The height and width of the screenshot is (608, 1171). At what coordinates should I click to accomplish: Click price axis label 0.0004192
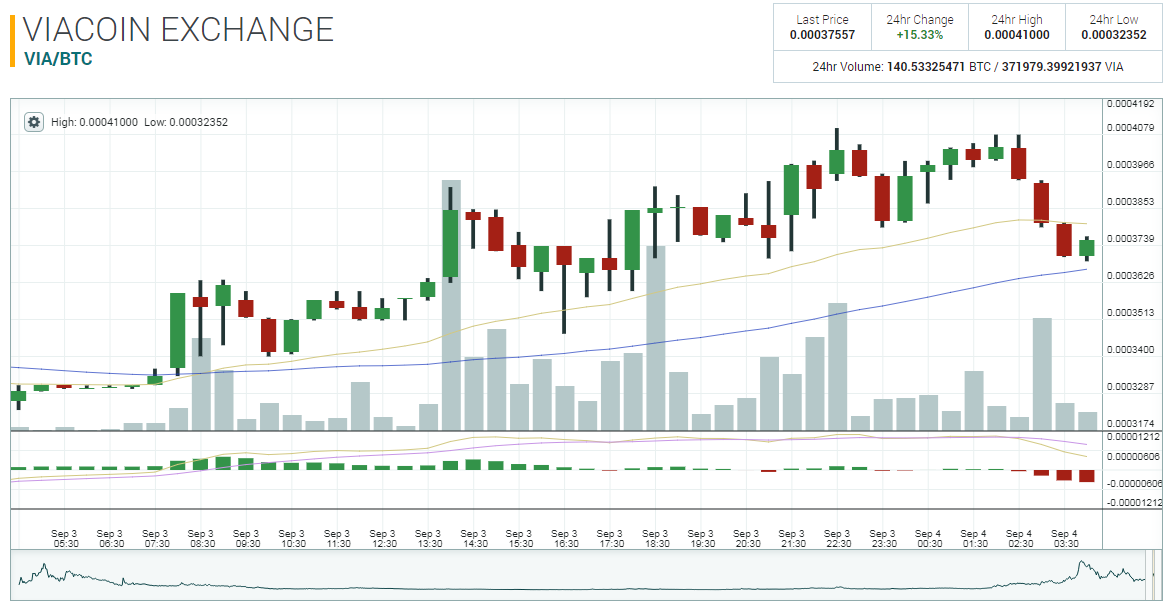pyautogui.click(x=1130, y=104)
